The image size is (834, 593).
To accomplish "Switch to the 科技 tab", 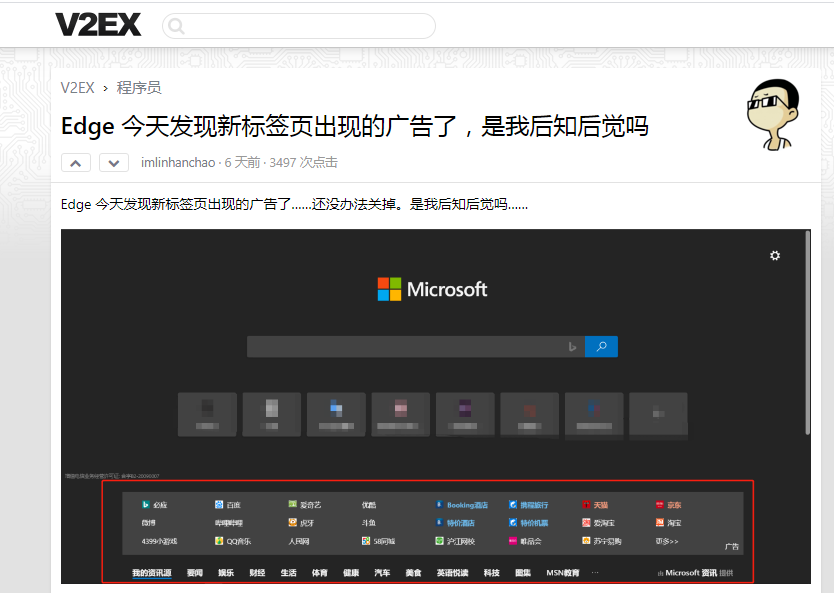I will click(491, 573).
